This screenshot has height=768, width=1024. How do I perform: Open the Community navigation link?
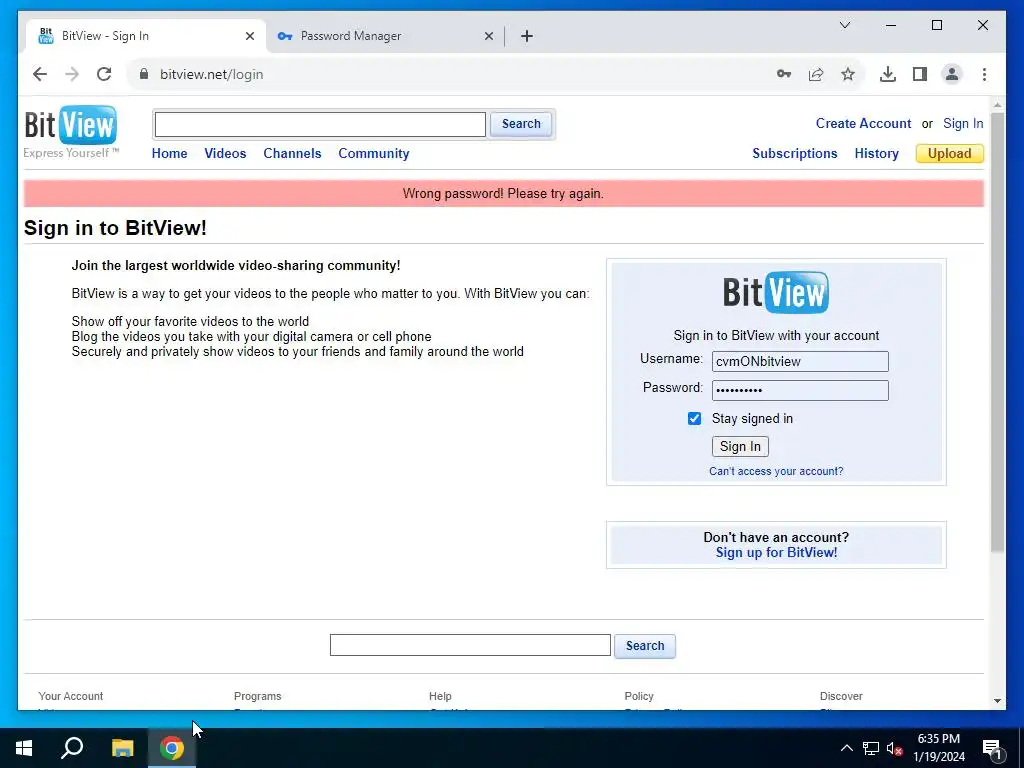point(374,153)
